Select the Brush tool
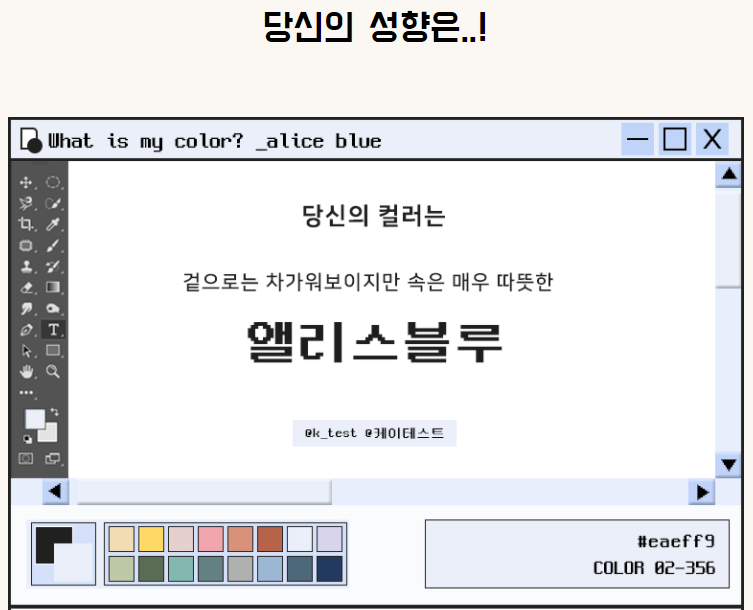The image size is (753, 610). (53, 245)
